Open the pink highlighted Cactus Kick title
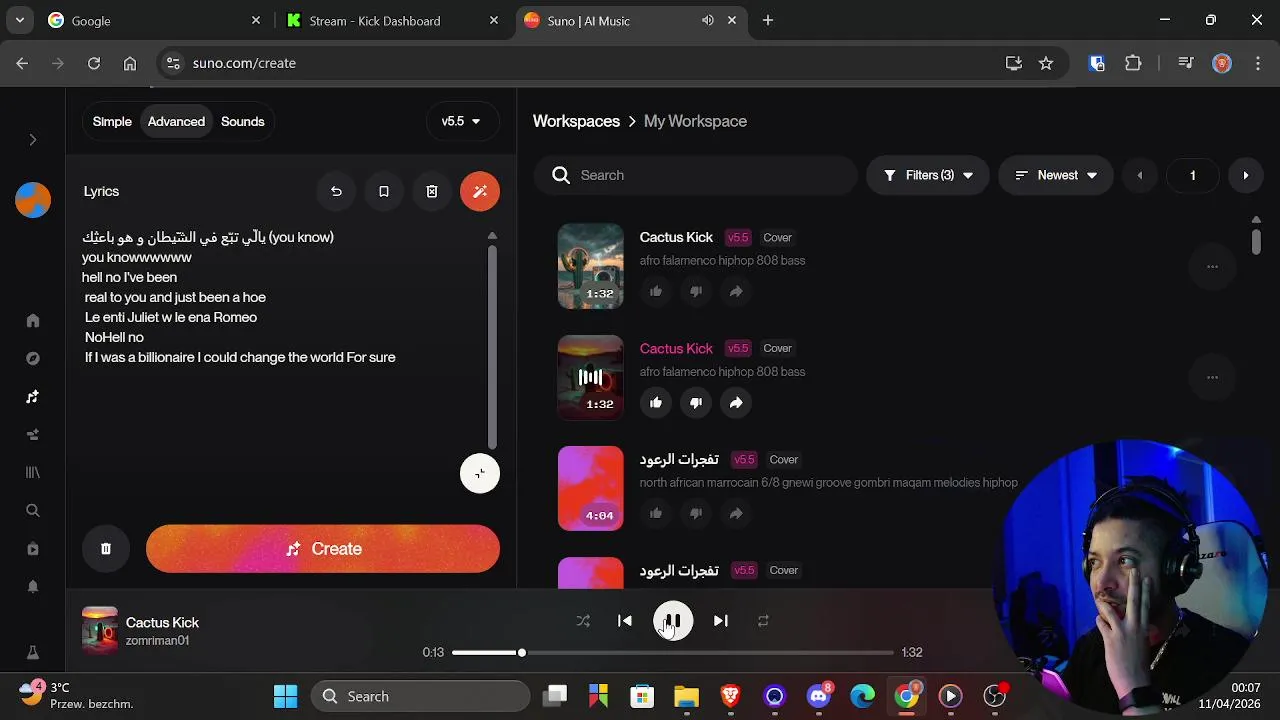 [x=676, y=348]
